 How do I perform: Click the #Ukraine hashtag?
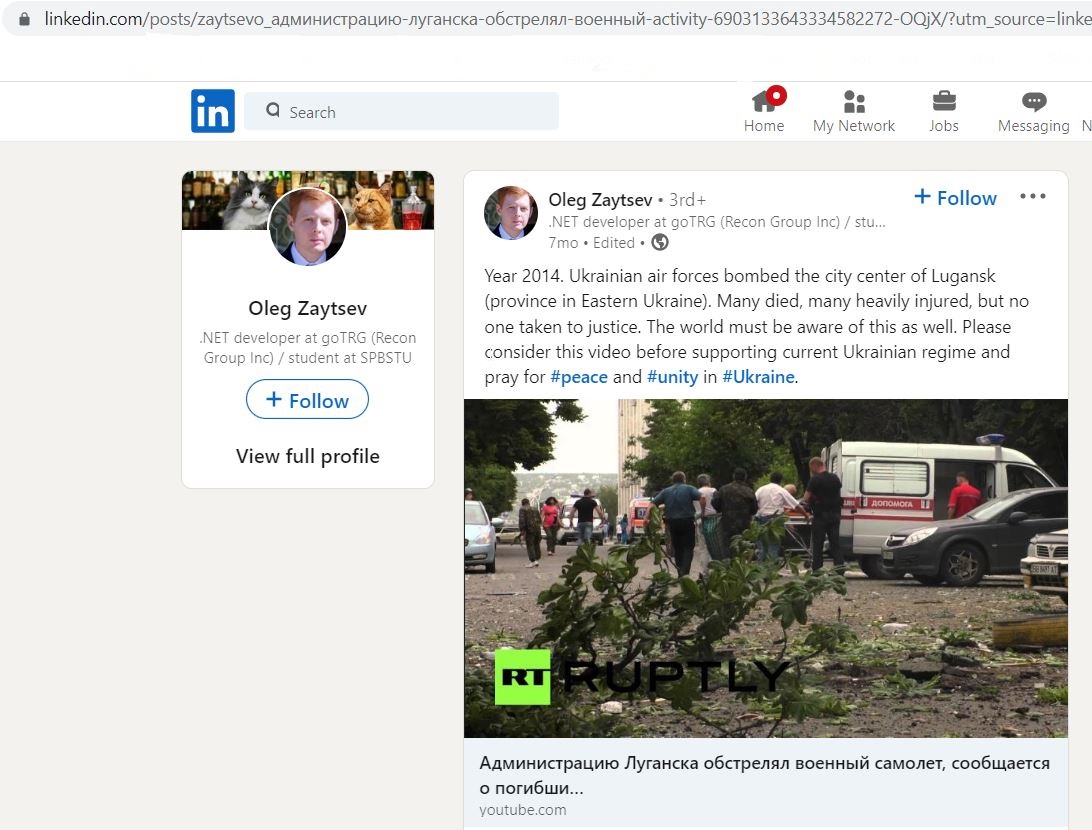[x=758, y=377]
